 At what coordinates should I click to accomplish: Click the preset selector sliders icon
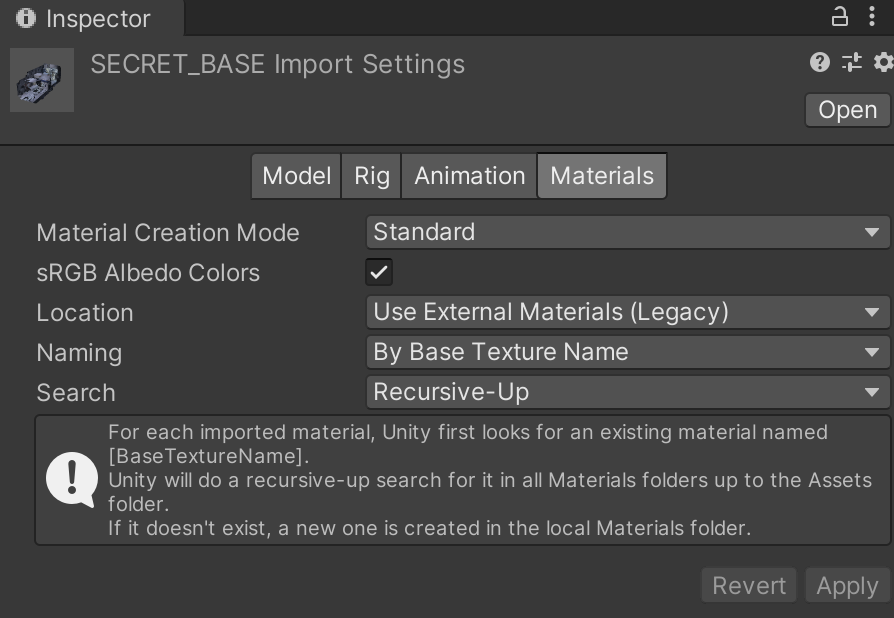coord(852,62)
